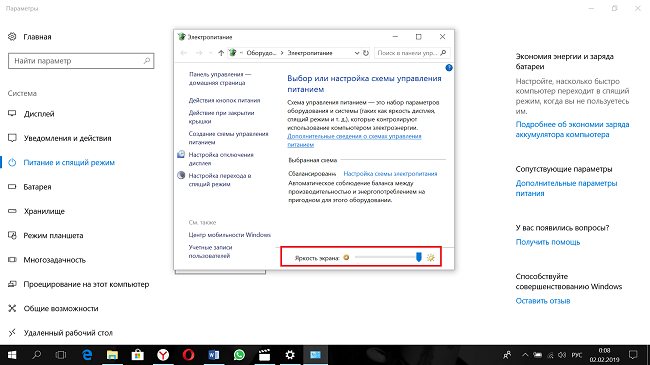The width and height of the screenshot is (650, 365).
Task: Open File Explorer from taskbar
Action: (112, 355)
